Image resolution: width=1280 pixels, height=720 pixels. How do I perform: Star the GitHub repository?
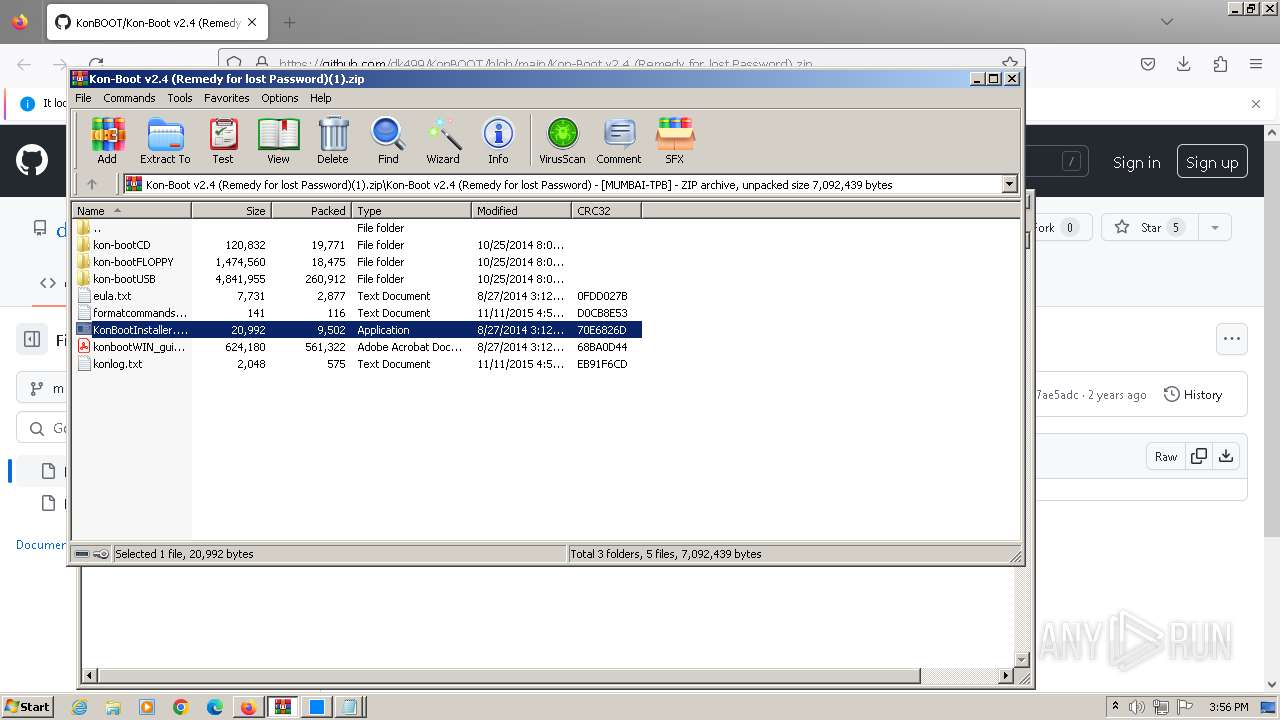pos(1150,227)
